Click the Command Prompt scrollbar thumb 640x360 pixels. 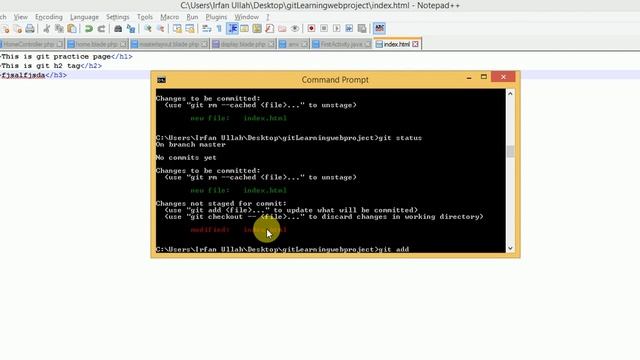pyautogui.click(x=510, y=151)
